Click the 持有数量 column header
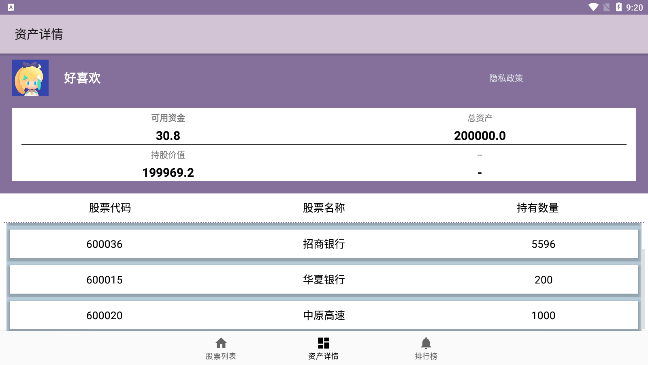 tap(537, 208)
